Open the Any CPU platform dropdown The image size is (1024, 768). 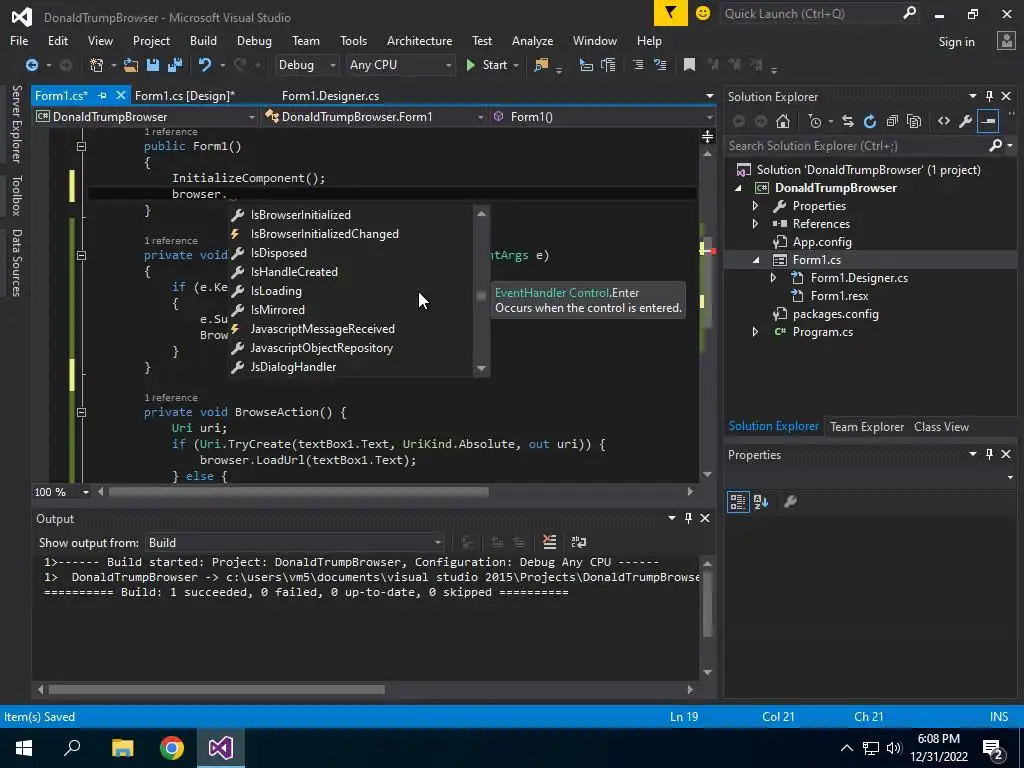(x=400, y=65)
